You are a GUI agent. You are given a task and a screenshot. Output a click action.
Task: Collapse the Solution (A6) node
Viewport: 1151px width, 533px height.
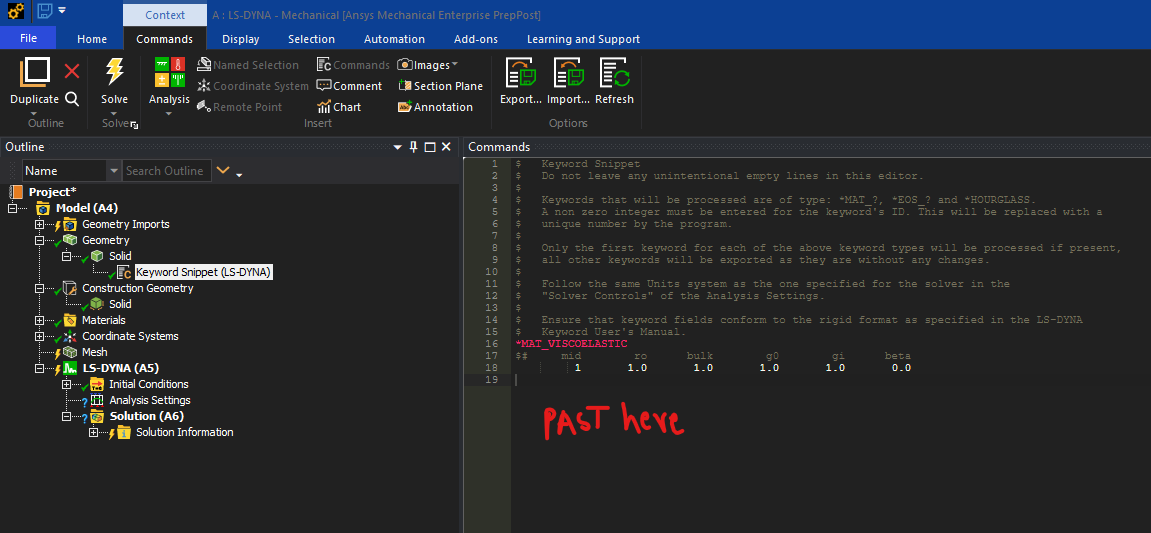point(67,416)
